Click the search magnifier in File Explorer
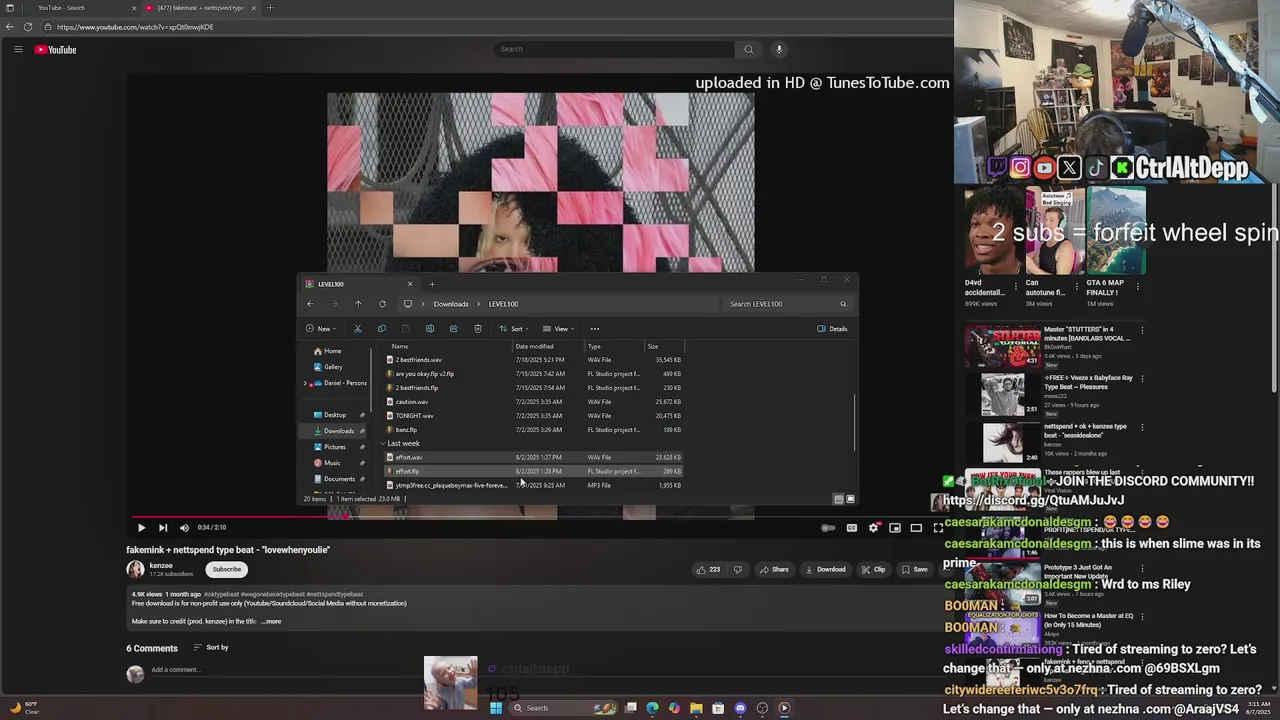 pos(843,304)
